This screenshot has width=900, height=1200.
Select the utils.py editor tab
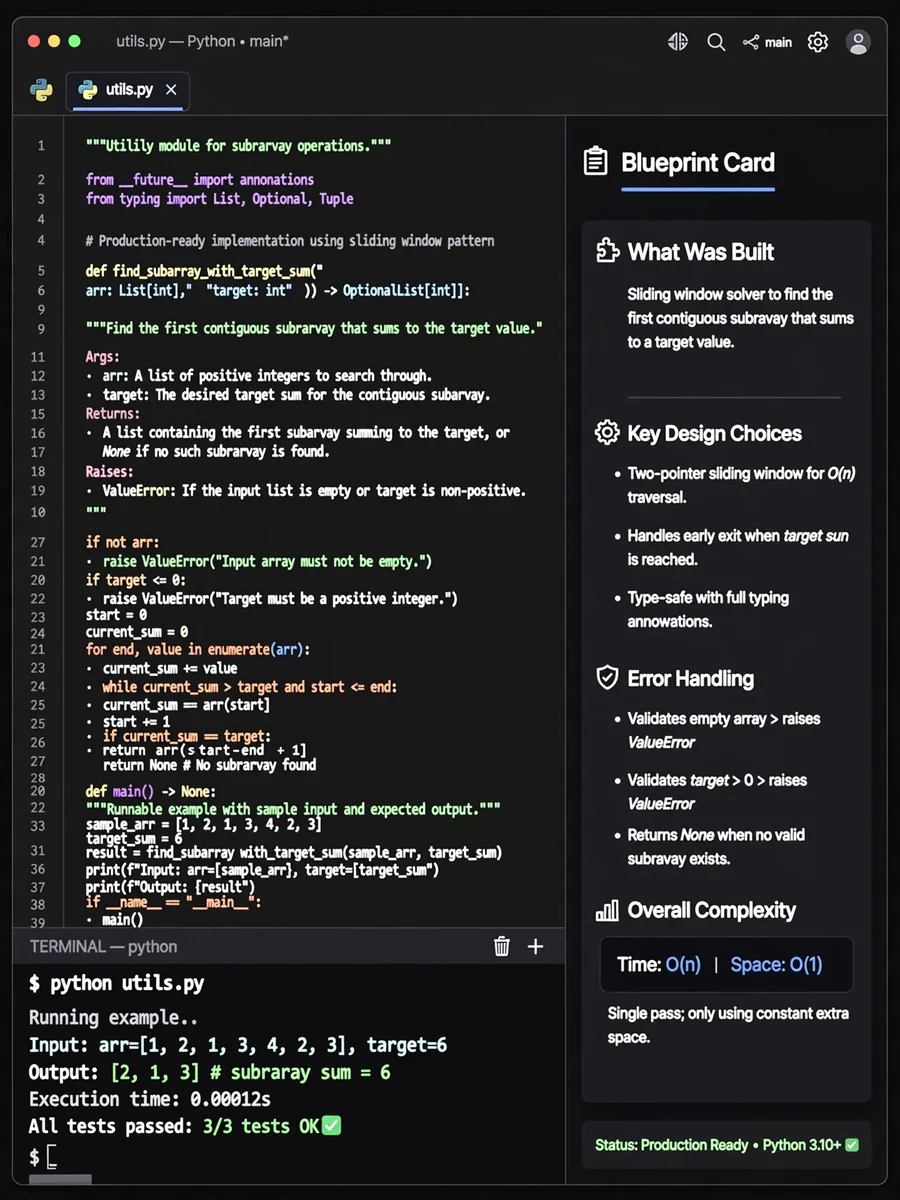[127, 90]
